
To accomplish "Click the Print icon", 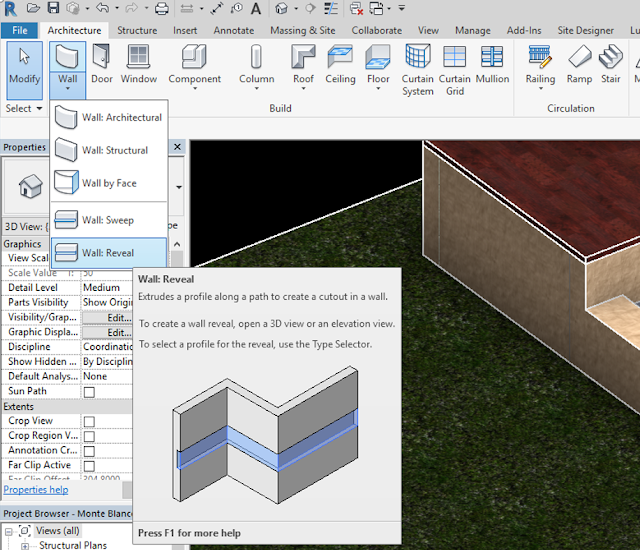I will tap(162, 8).
